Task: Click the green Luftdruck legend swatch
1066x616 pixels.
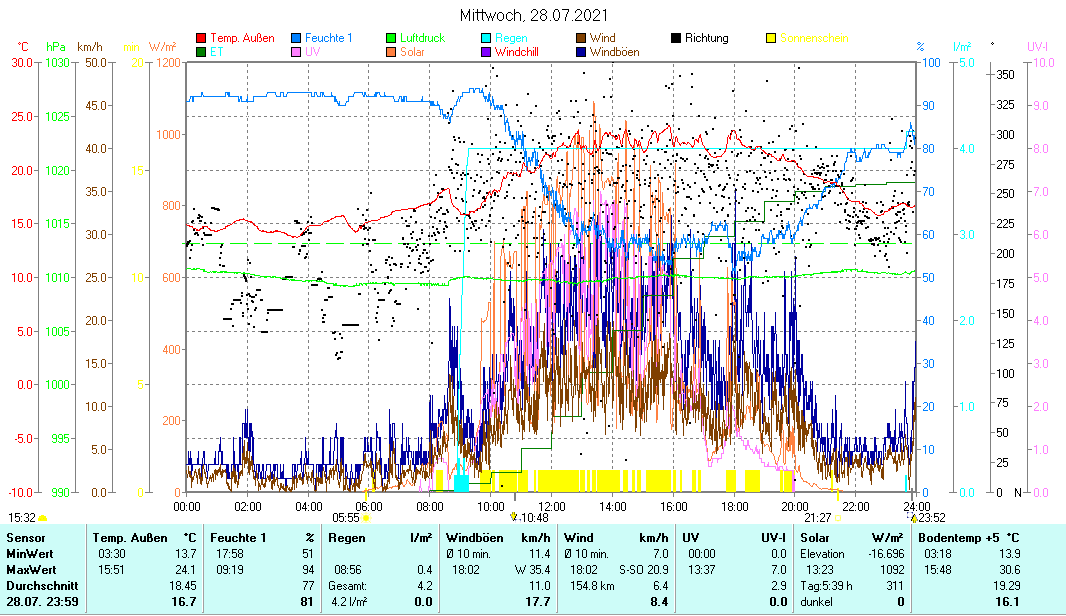Action: 391,38
